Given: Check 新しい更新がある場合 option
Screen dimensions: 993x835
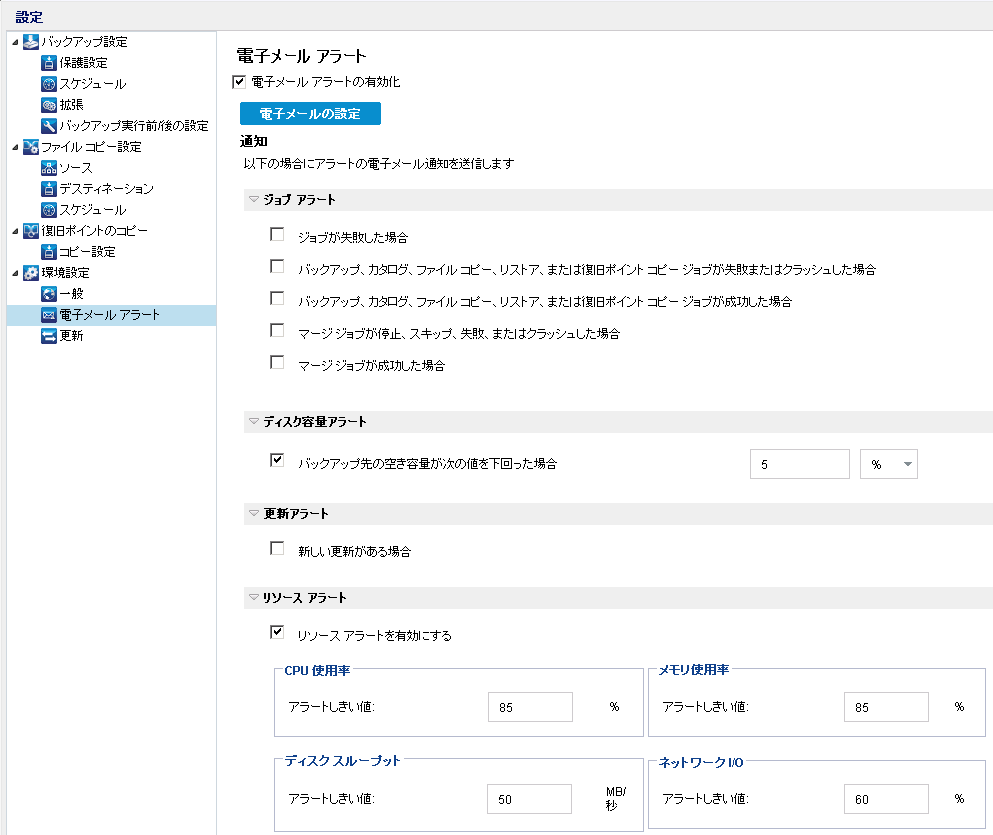Looking at the screenshot, I should (x=277, y=549).
